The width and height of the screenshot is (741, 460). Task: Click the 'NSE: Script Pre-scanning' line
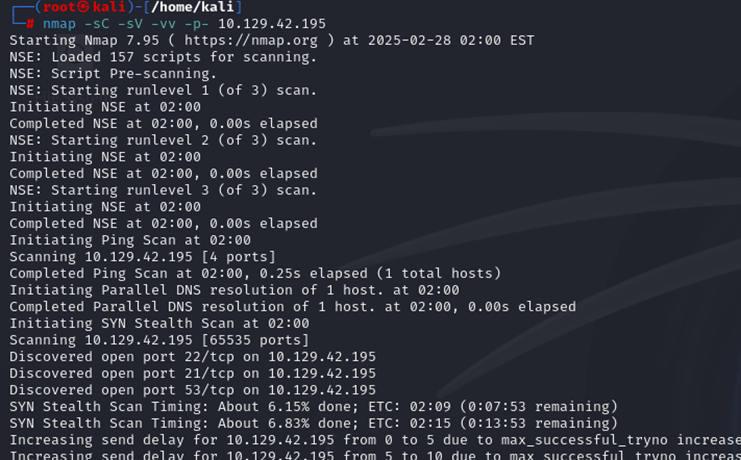coord(113,74)
